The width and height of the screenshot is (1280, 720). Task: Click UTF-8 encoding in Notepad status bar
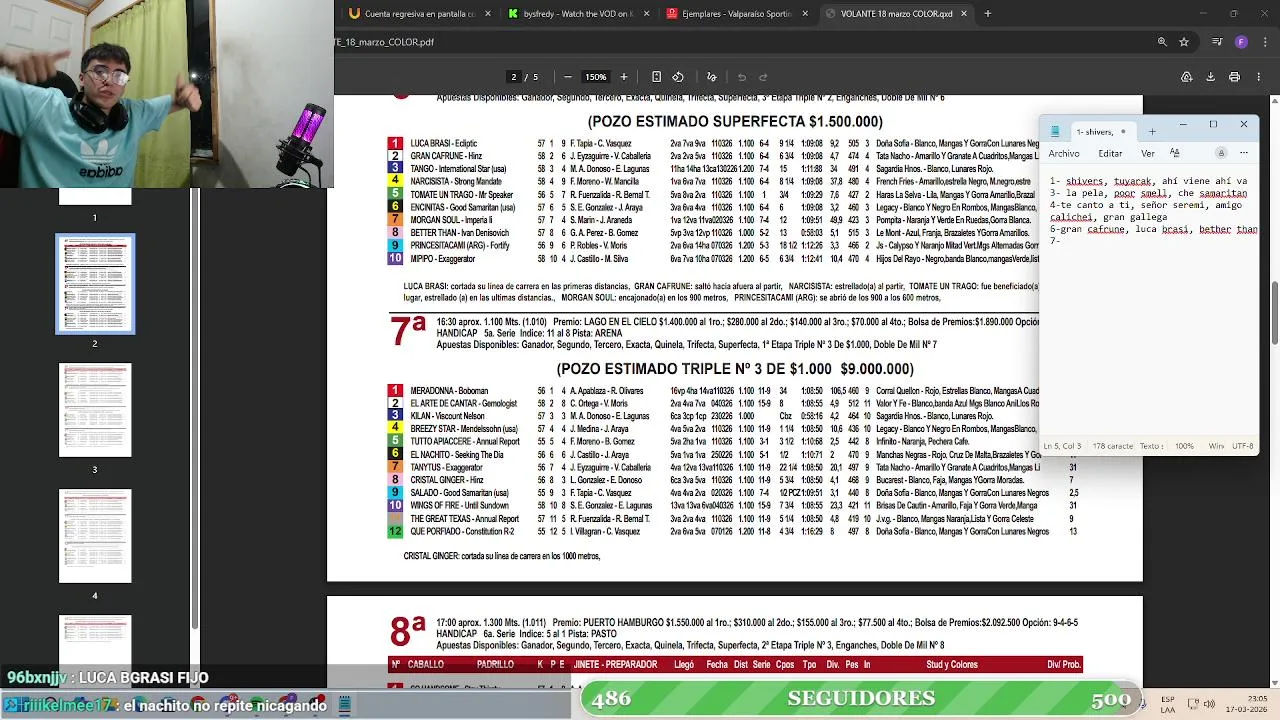click(x=1243, y=446)
